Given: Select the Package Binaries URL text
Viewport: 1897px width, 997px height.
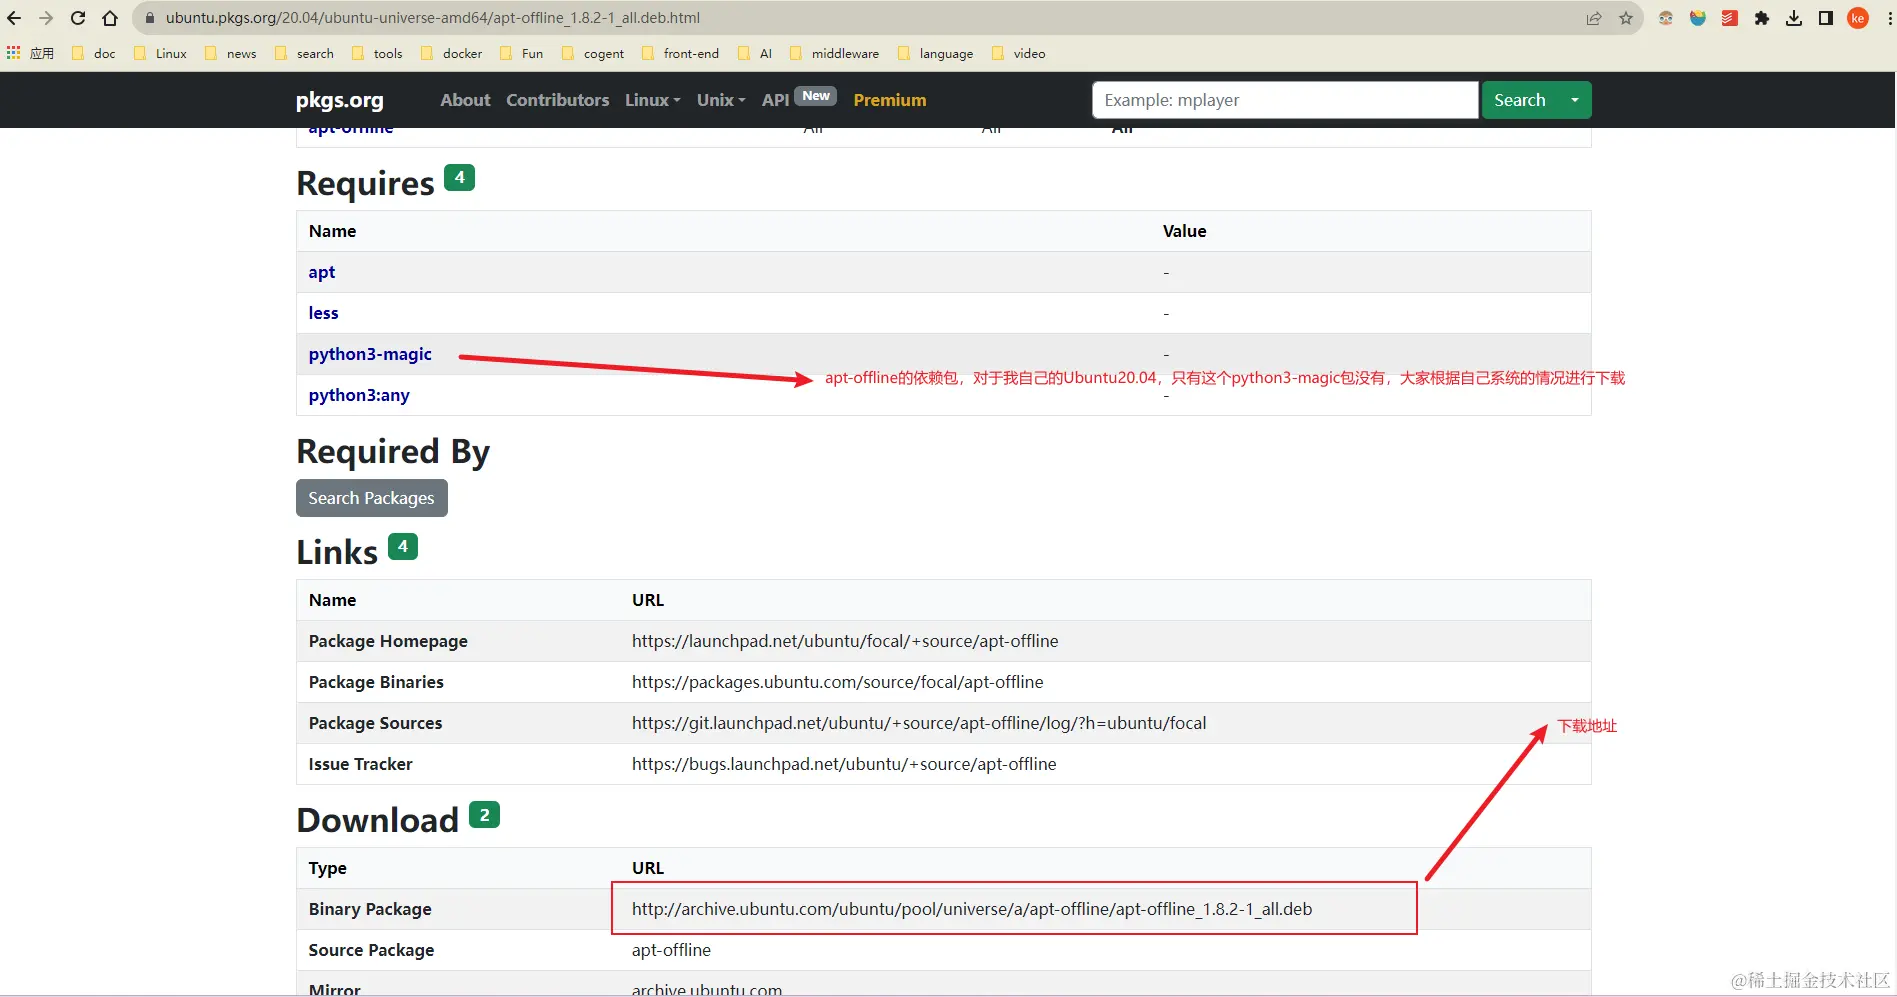Looking at the screenshot, I should tap(837, 682).
